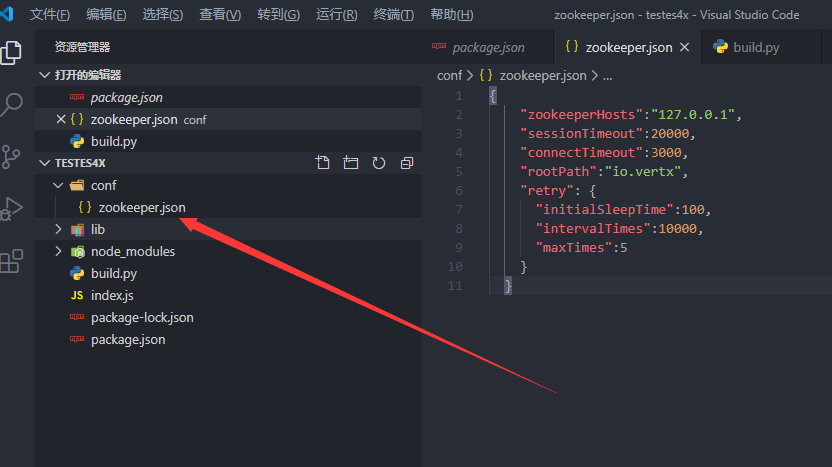The height and width of the screenshot is (467, 832).
Task: Collapse the conf folder
Action: [x=58, y=185]
